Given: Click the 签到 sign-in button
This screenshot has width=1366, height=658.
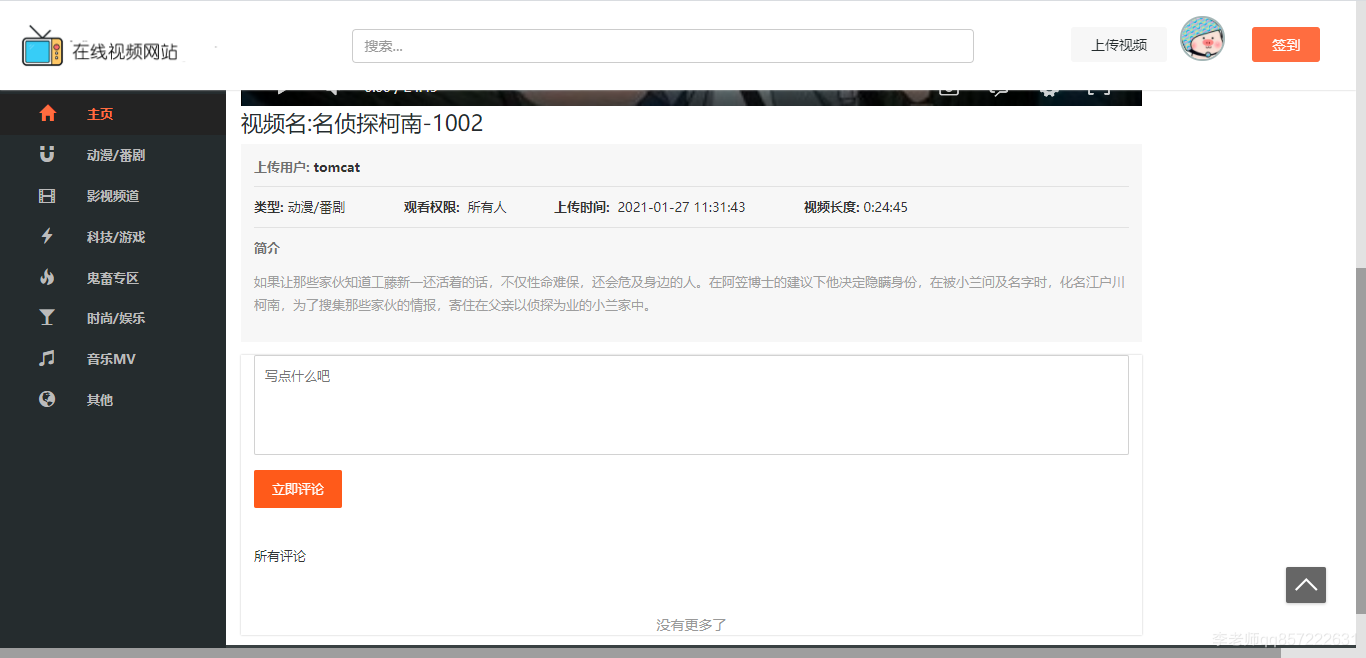Looking at the screenshot, I should 1285,44.
